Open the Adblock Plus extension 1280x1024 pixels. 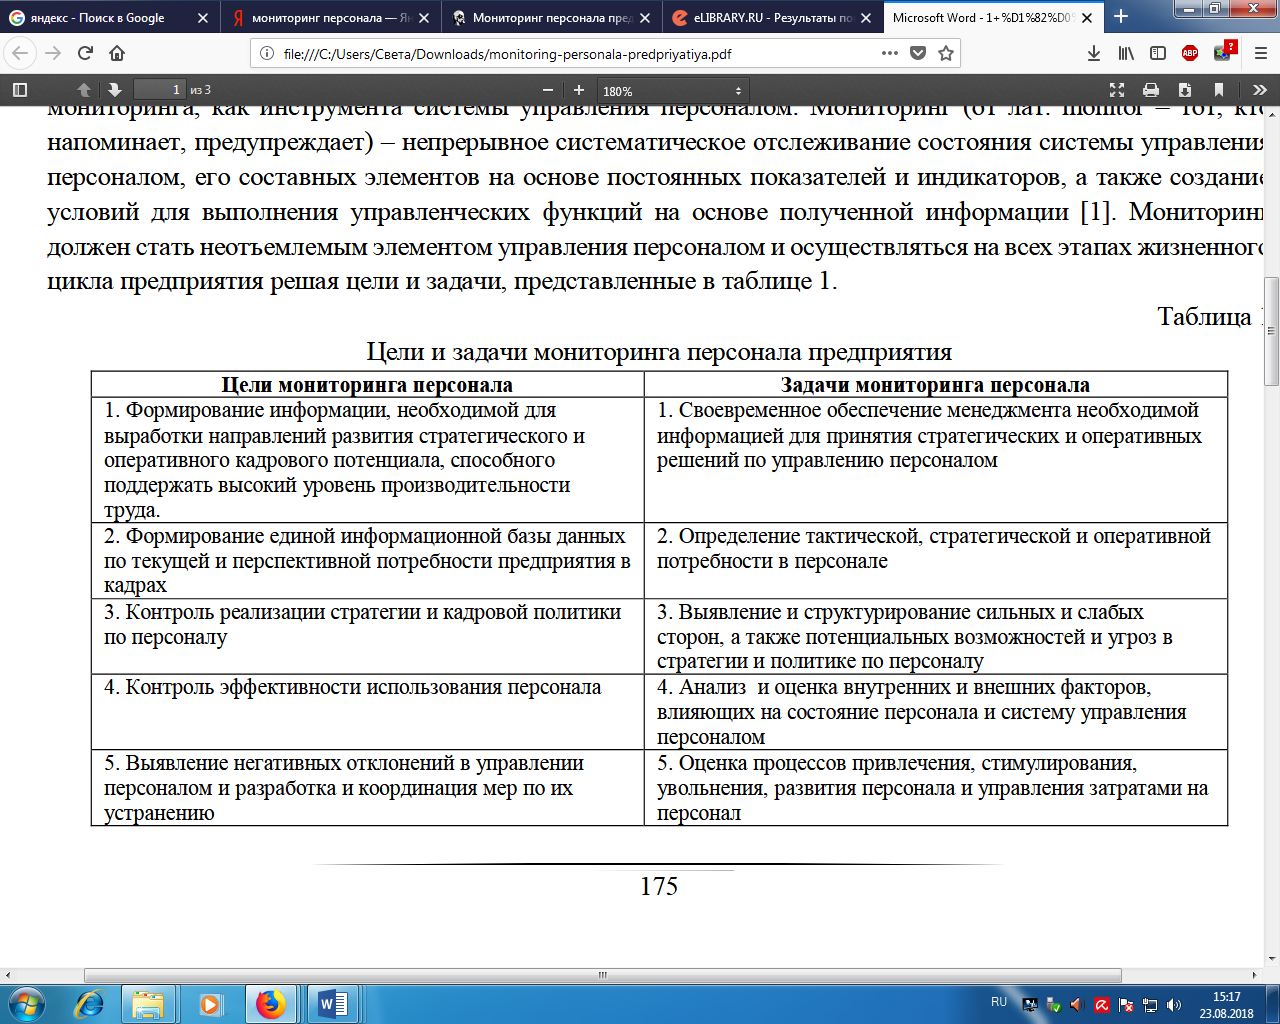click(1190, 53)
